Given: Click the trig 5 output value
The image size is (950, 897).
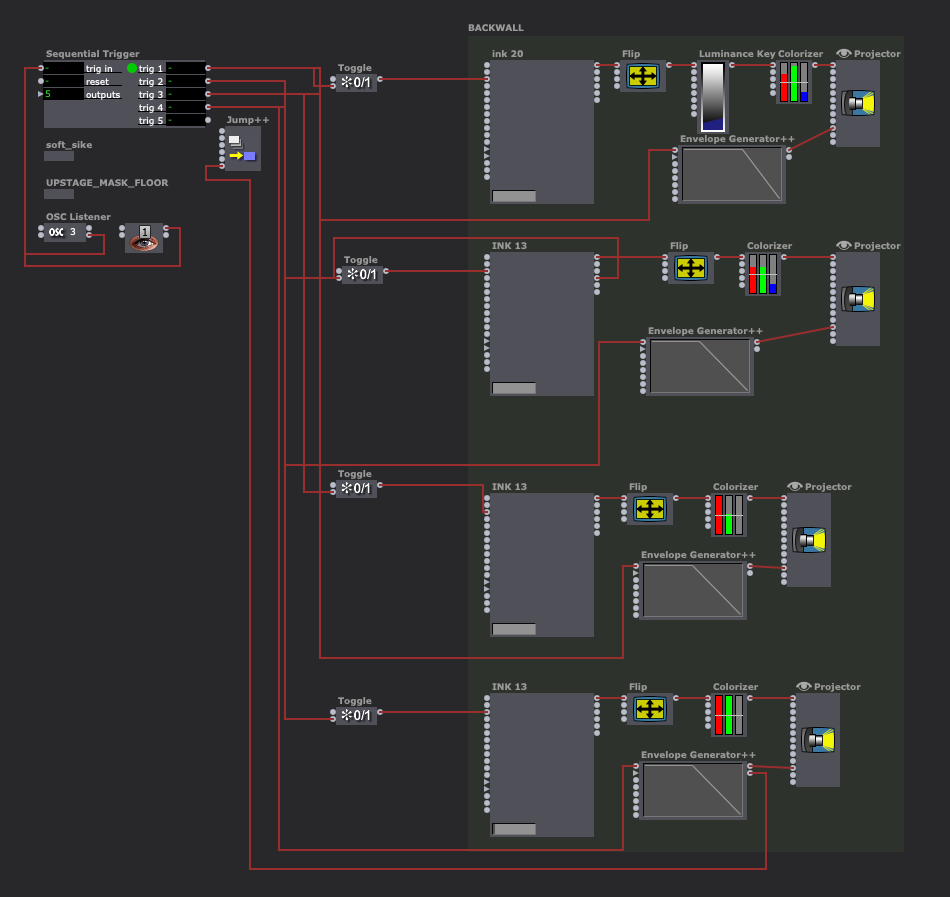Looking at the screenshot, I should [x=185, y=120].
